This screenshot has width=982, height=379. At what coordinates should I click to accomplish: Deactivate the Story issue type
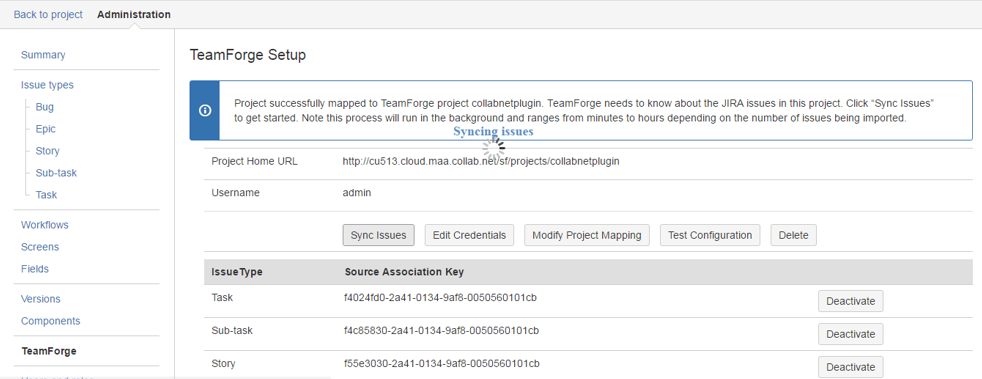pos(850,366)
